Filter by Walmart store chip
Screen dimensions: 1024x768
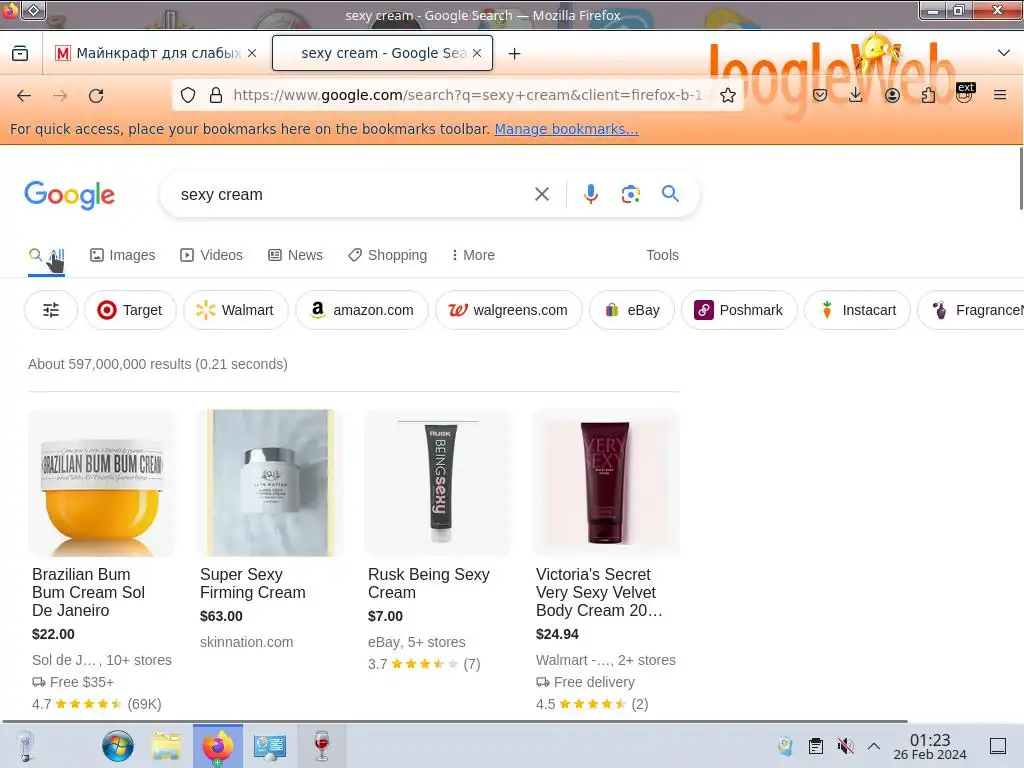(x=235, y=310)
